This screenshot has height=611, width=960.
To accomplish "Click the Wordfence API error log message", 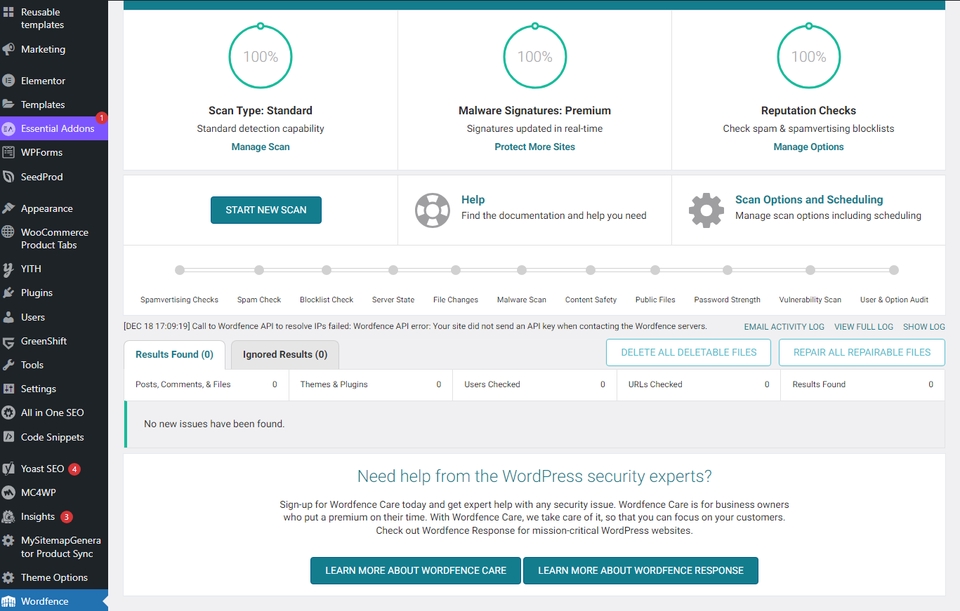I will tap(415, 326).
